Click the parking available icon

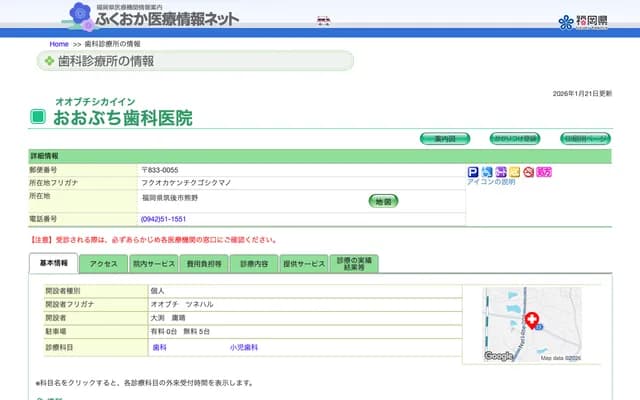(x=473, y=172)
